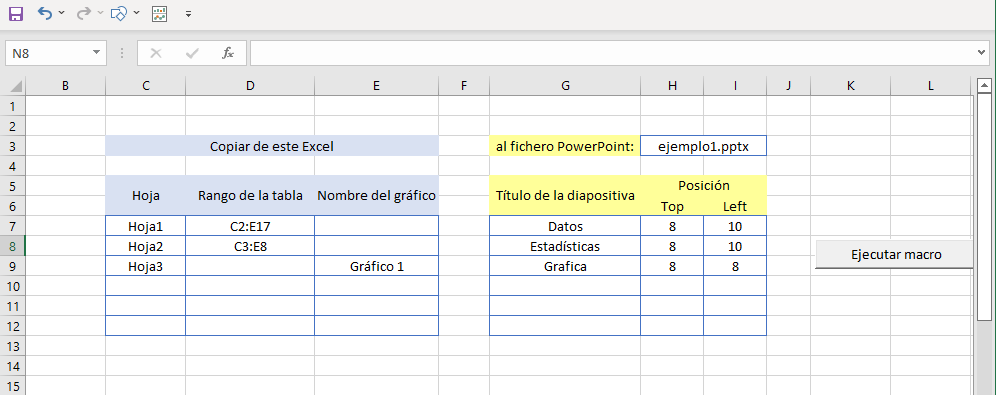996x395 pixels.
Task: Click the Insert Function fx icon
Action: click(228, 53)
